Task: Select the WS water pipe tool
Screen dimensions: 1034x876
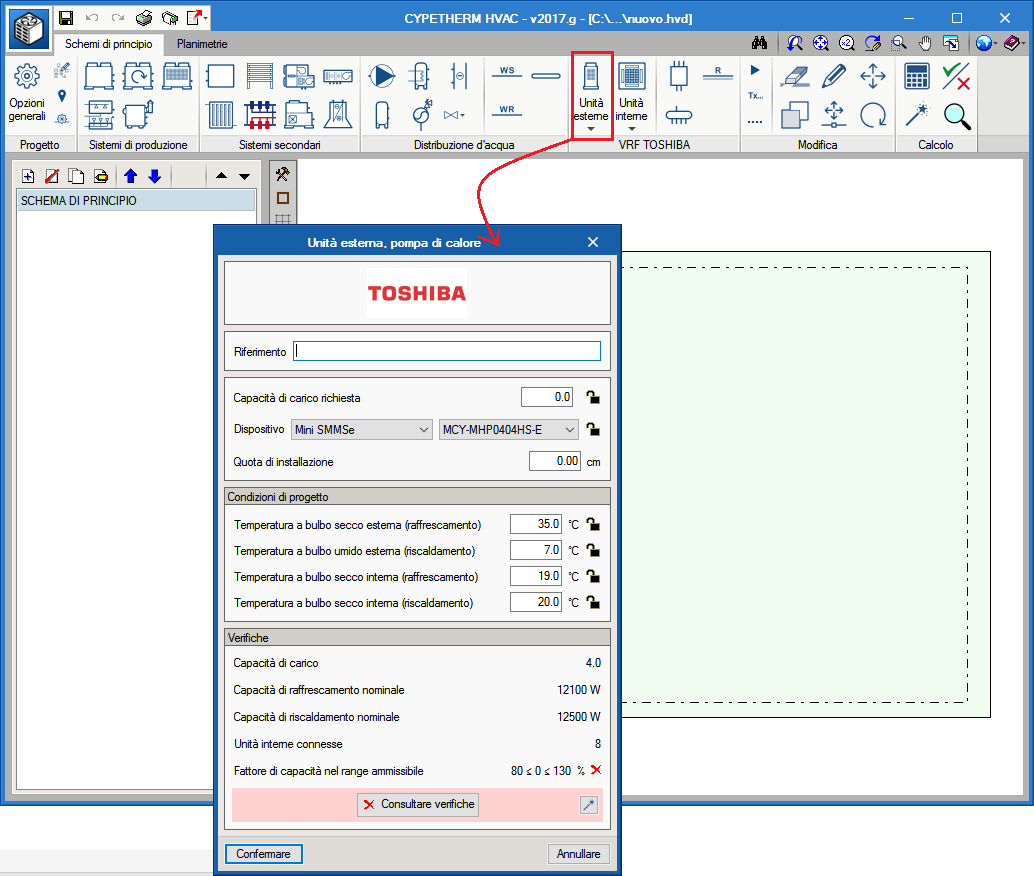Action: (x=506, y=72)
